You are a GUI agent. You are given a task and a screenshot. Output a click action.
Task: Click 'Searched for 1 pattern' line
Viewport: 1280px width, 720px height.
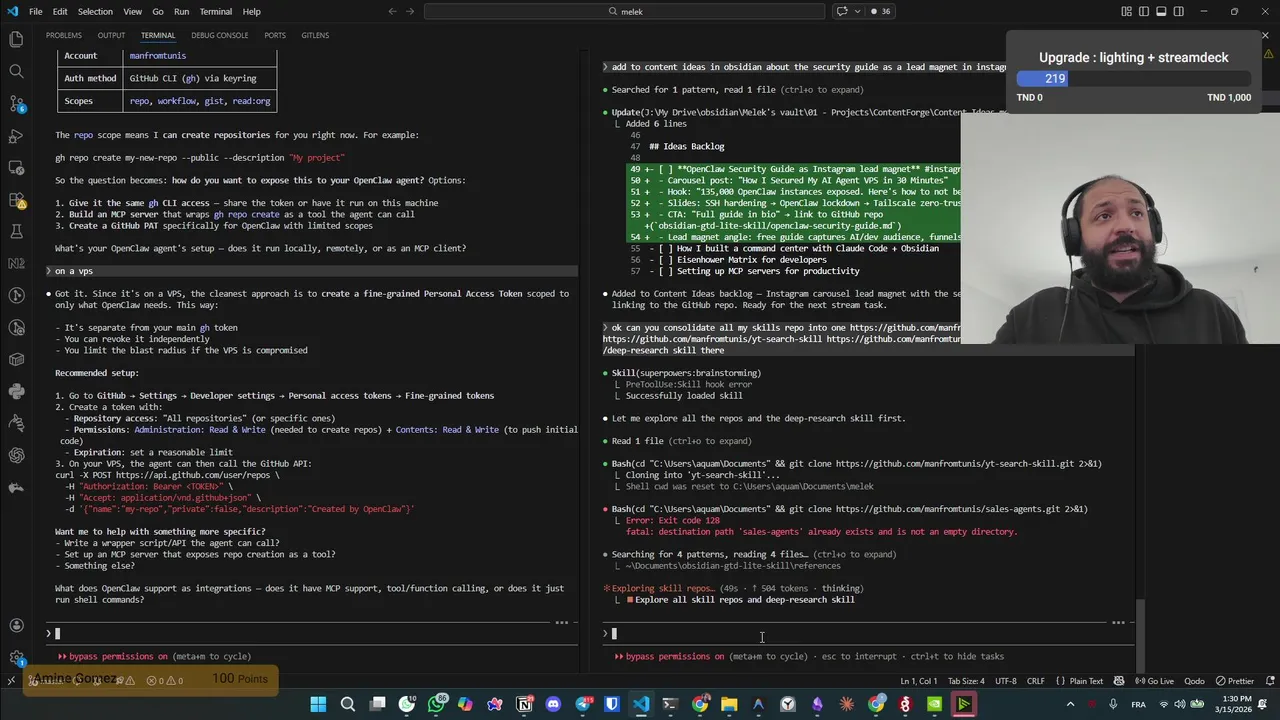tap(737, 90)
